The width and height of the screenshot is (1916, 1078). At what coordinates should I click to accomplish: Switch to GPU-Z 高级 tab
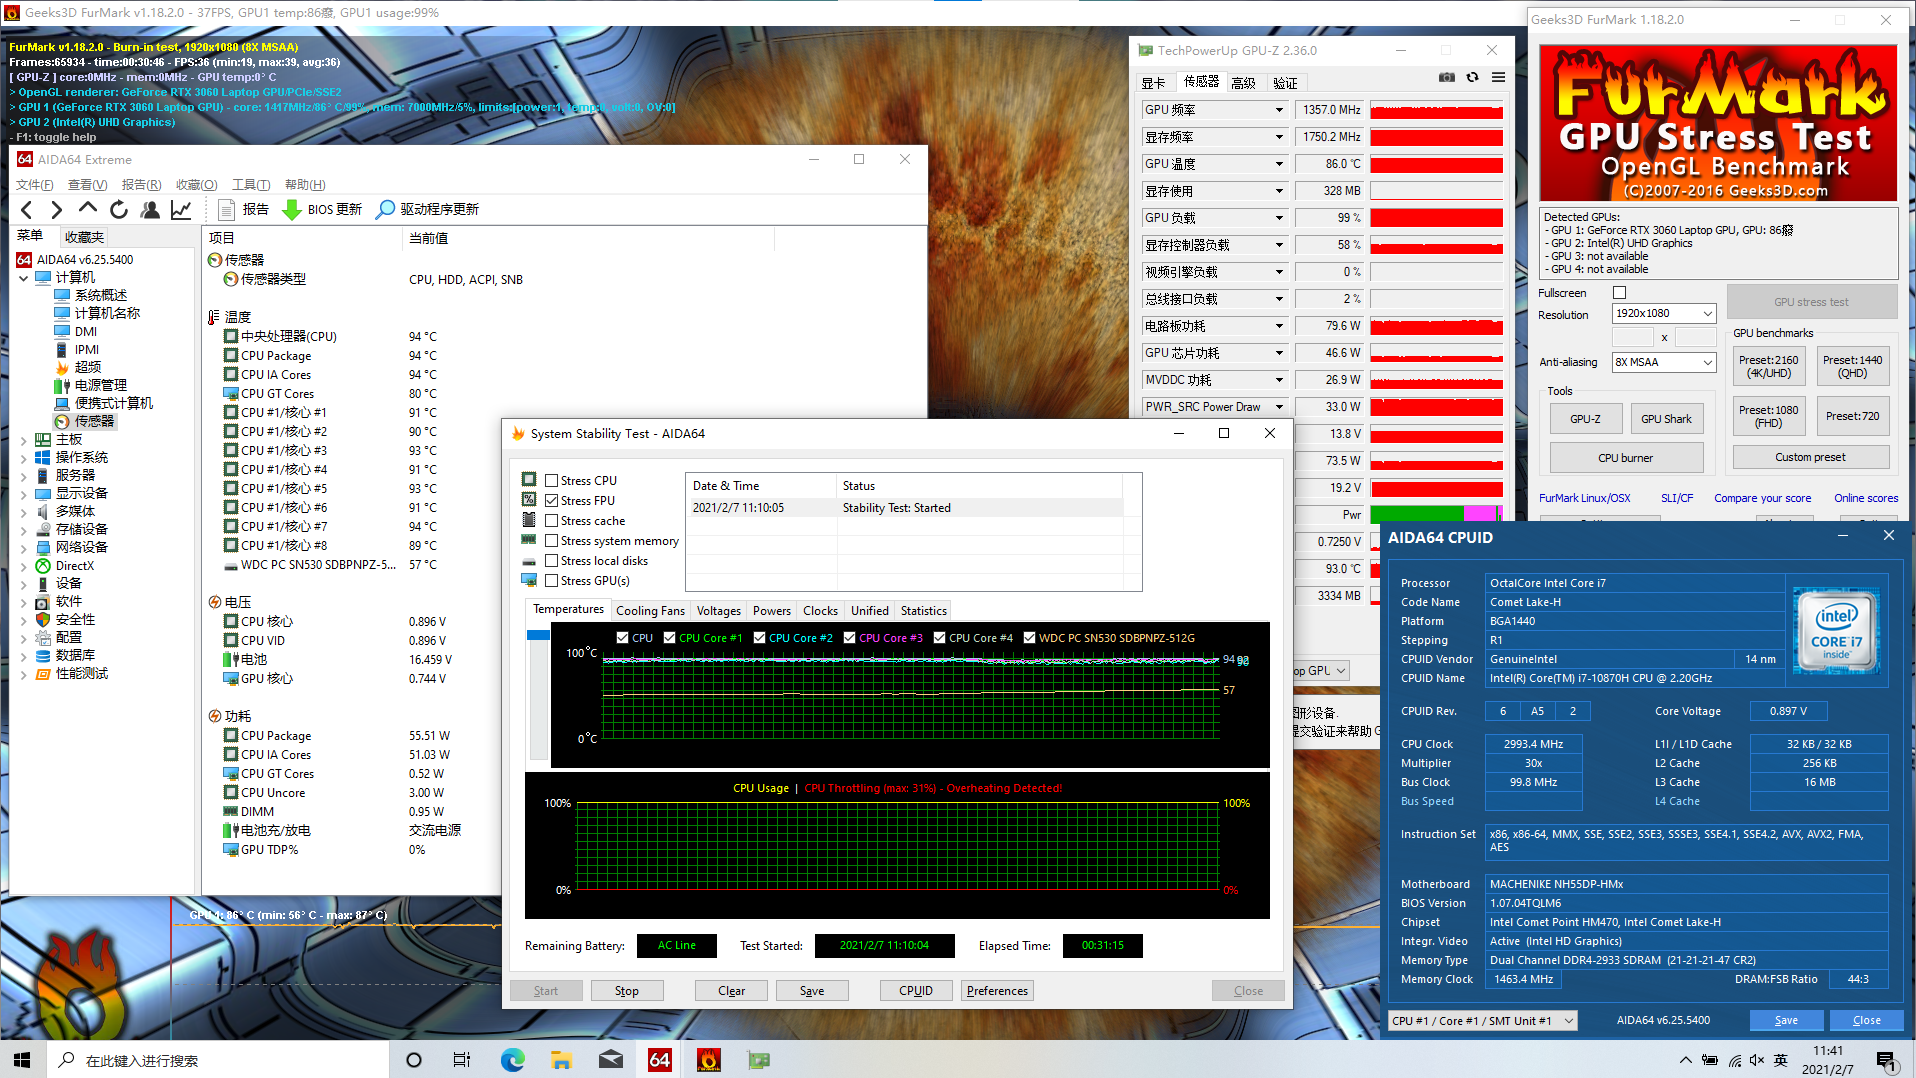[x=1244, y=83]
